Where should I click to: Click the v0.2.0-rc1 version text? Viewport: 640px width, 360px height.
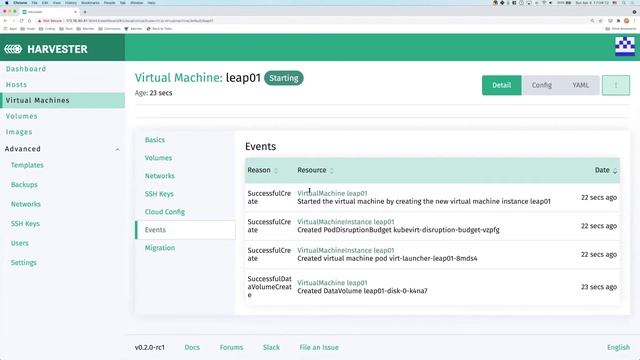coord(150,347)
